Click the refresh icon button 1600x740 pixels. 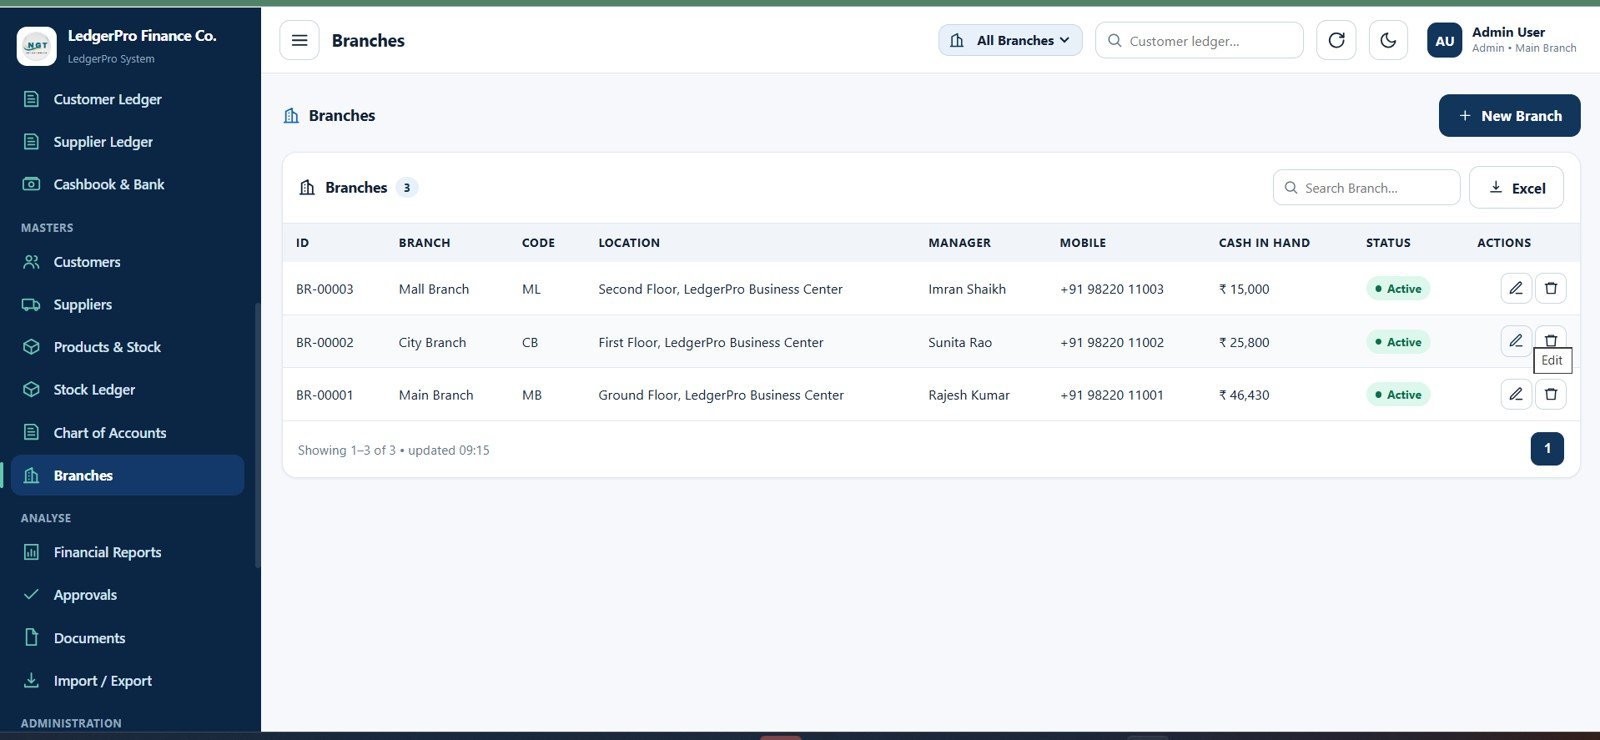1336,41
